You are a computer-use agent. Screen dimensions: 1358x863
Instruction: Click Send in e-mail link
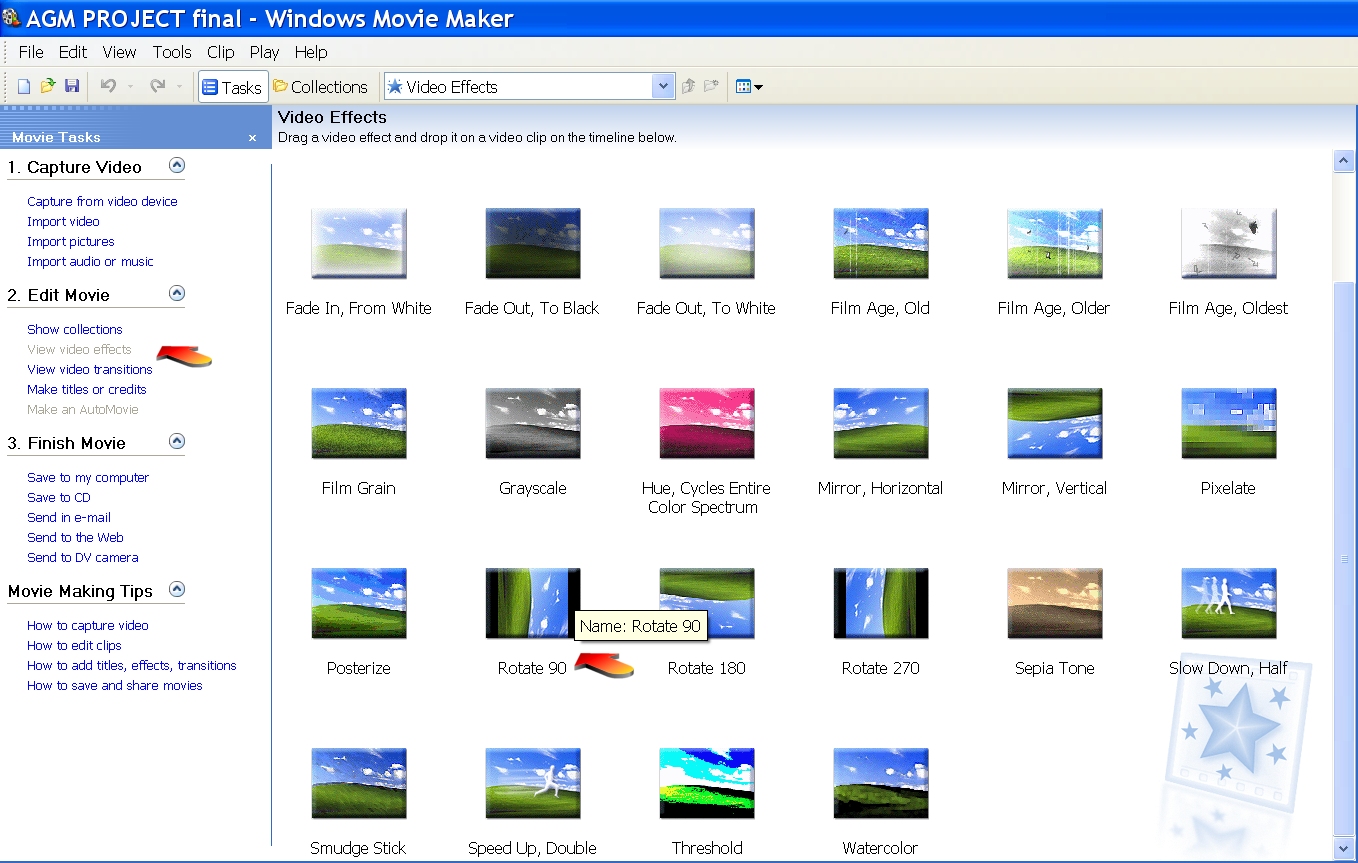[69, 517]
